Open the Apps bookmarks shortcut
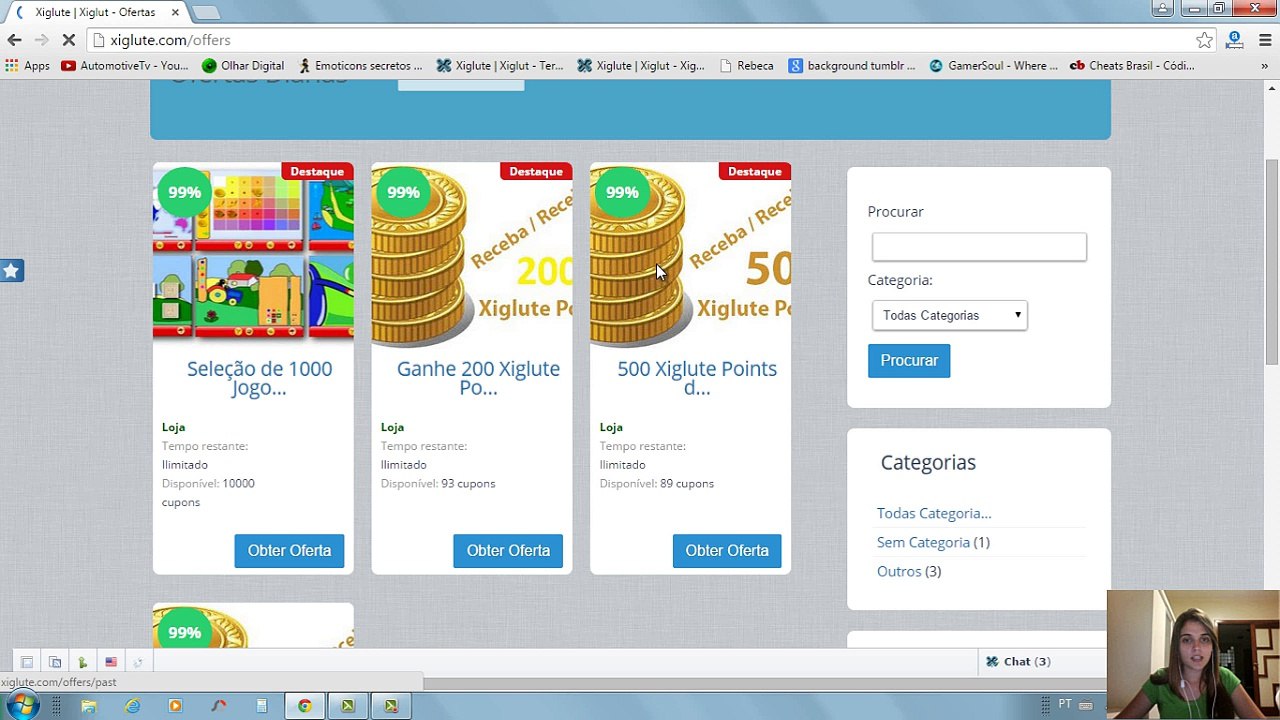This screenshot has width=1280, height=720. coord(28,65)
